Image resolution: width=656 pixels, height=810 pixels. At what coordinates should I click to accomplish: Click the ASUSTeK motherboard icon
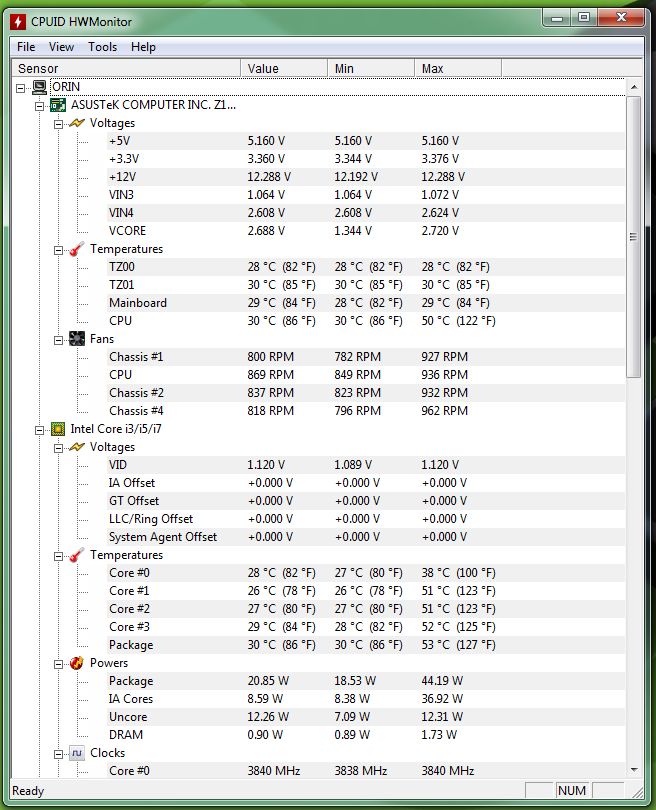tap(58, 105)
